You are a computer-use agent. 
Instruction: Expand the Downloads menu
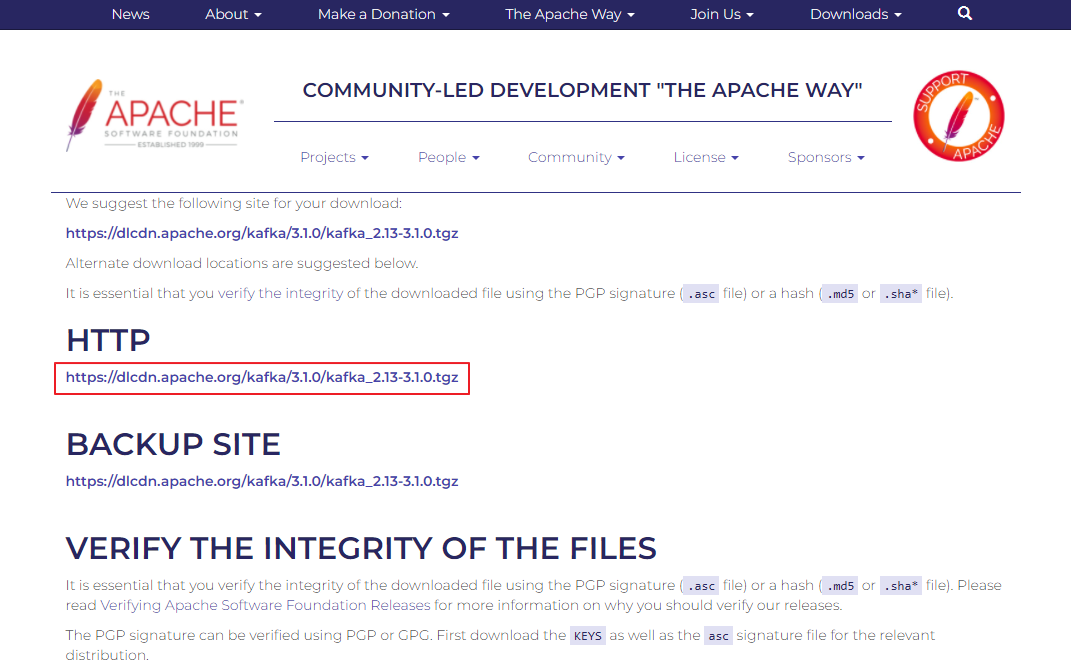click(855, 14)
